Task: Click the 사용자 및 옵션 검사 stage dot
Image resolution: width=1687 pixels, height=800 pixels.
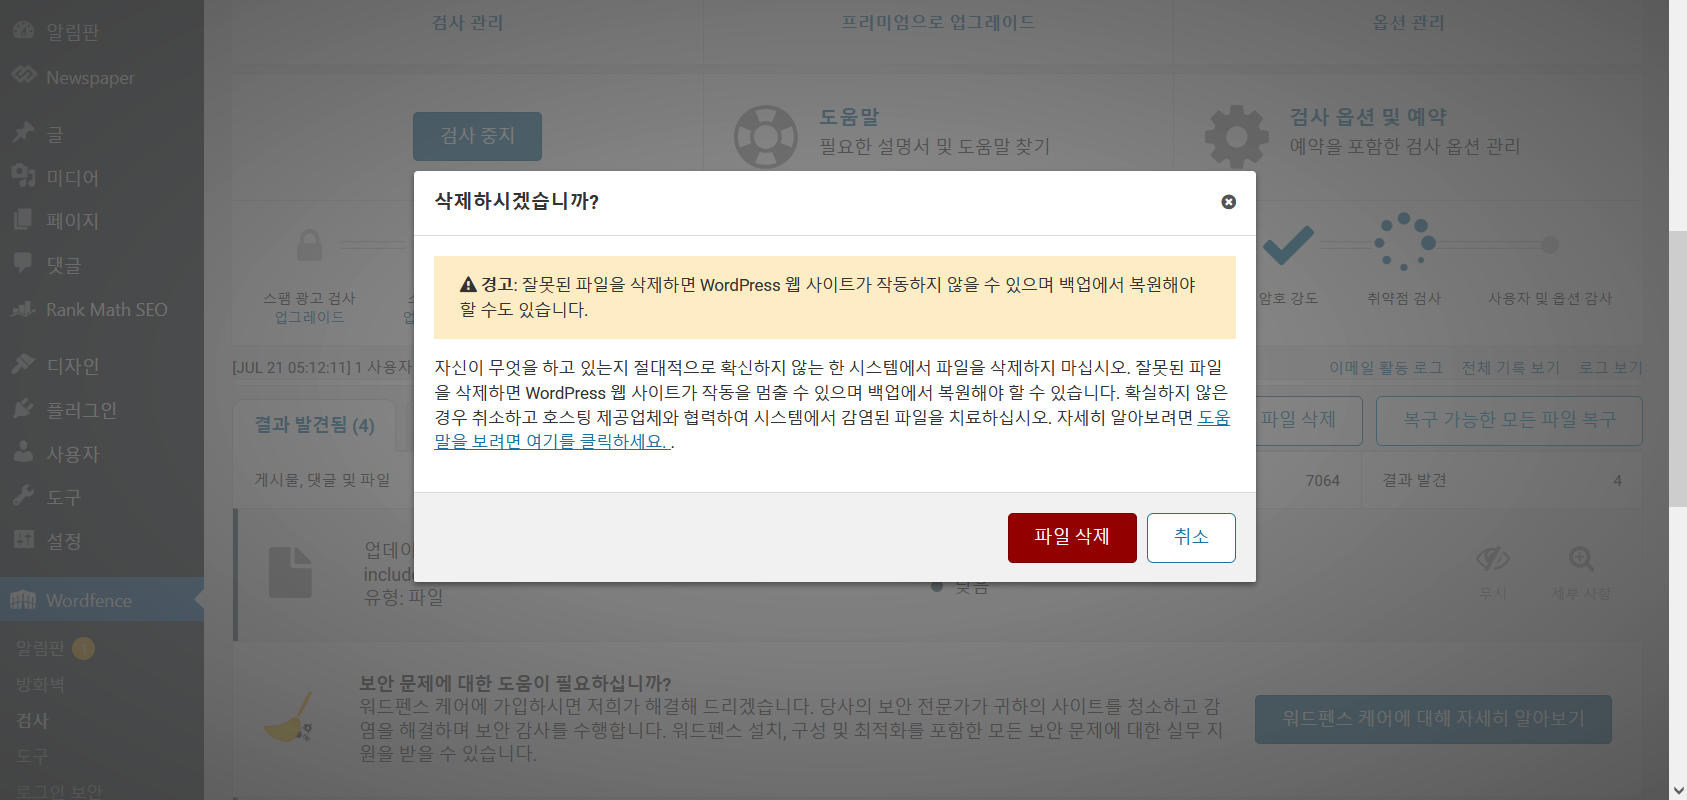Action: pyautogui.click(x=1550, y=244)
